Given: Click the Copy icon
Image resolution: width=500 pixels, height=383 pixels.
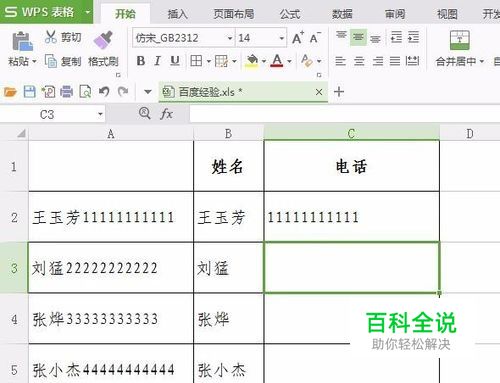Looking at the screenshot, I should [x=50, y=61].
